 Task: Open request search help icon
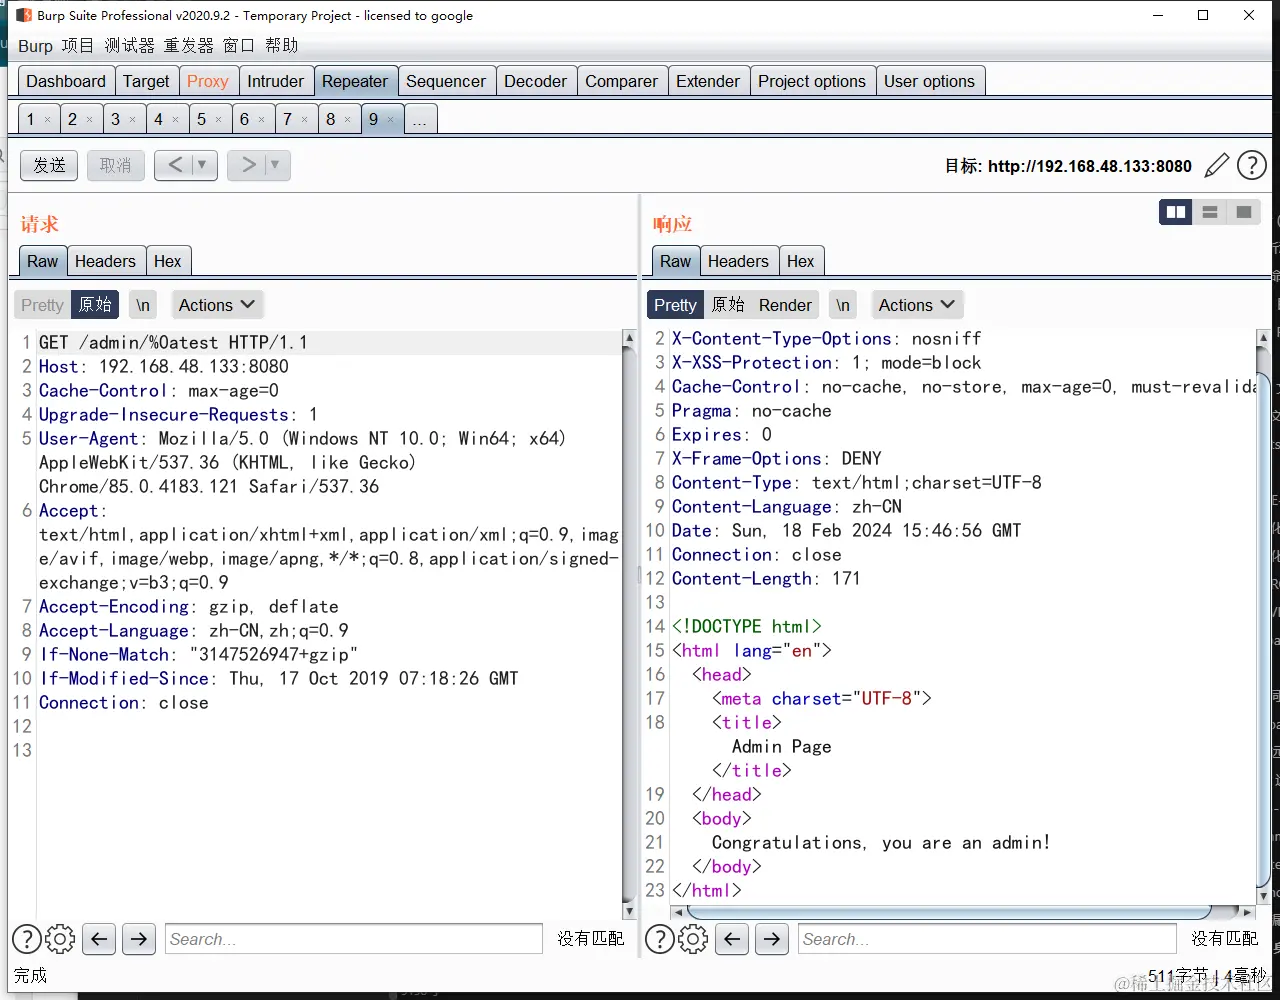(x=26, y=939)
